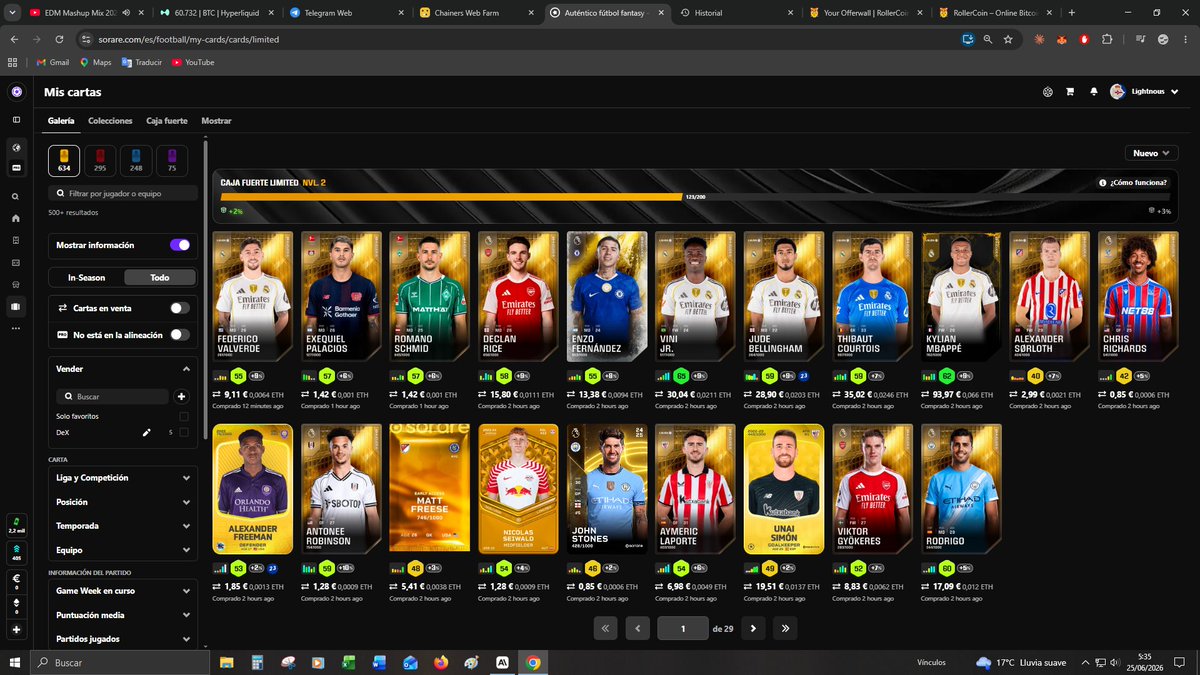
Task: Add a new list with plus button
Action: coord(182,396)
